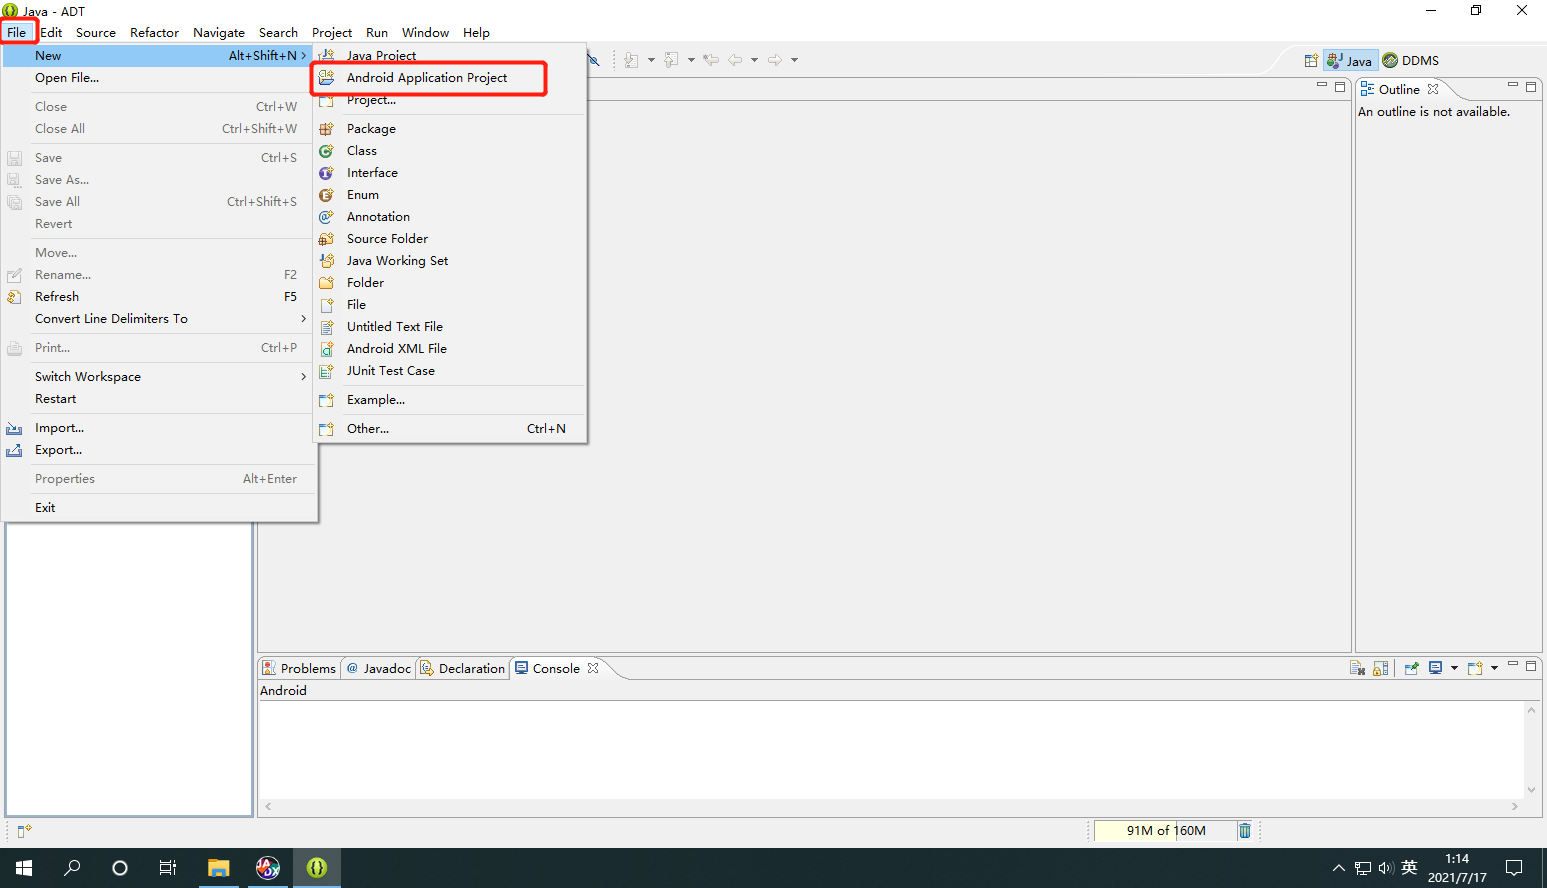Open the Refactor menu
This screenshot has height=888, width=1547.
point(154,33)
